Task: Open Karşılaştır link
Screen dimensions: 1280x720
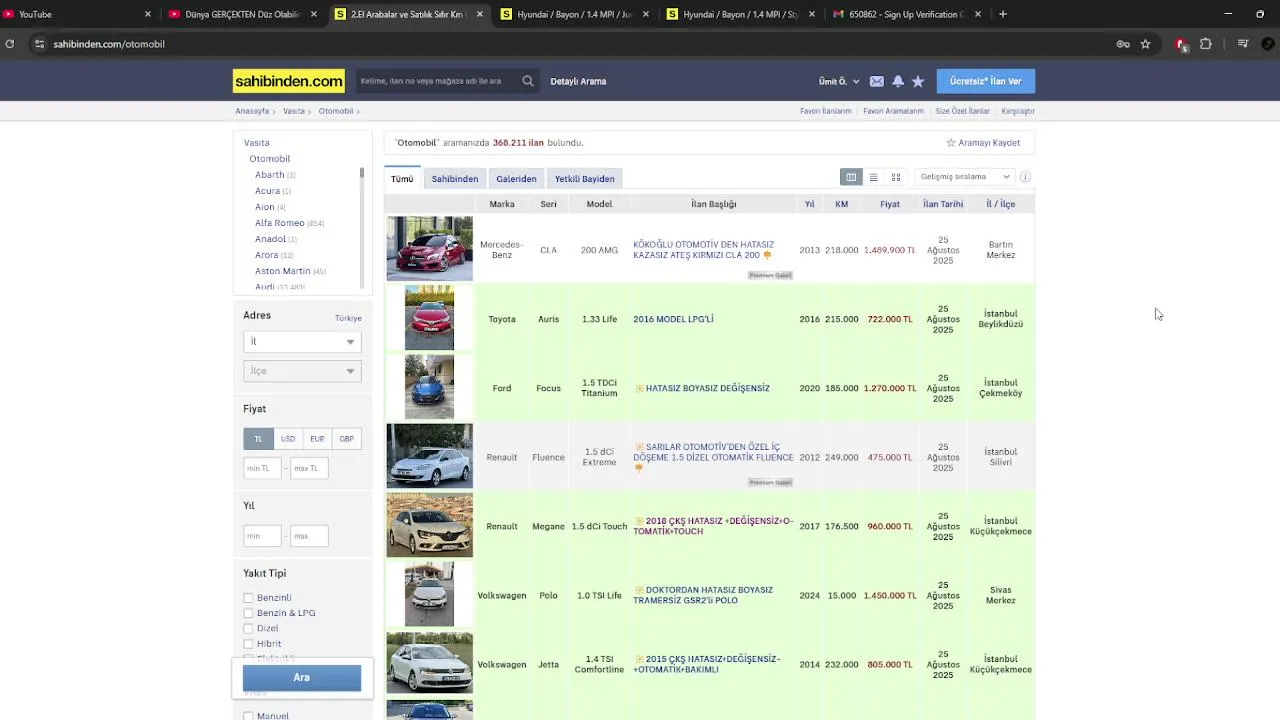Action: (x=1018, y=111)
